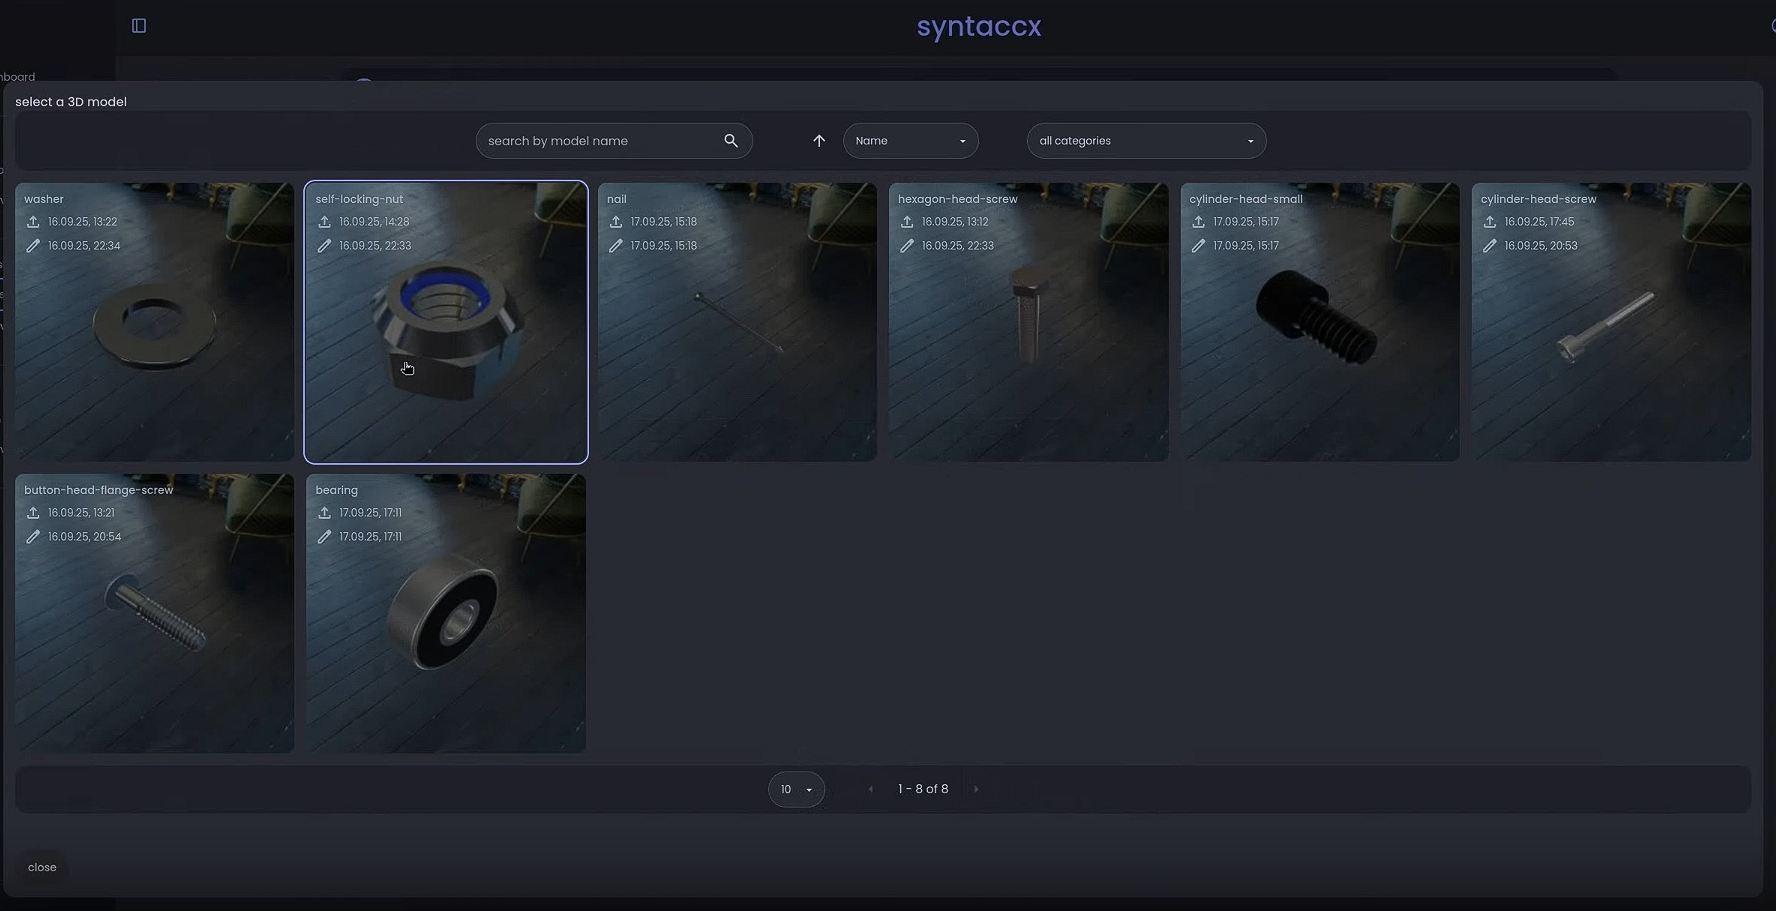1776x911 pixels.
Task: Click the edit pencil icon on bearing card
Action: (x=324, y=537)
